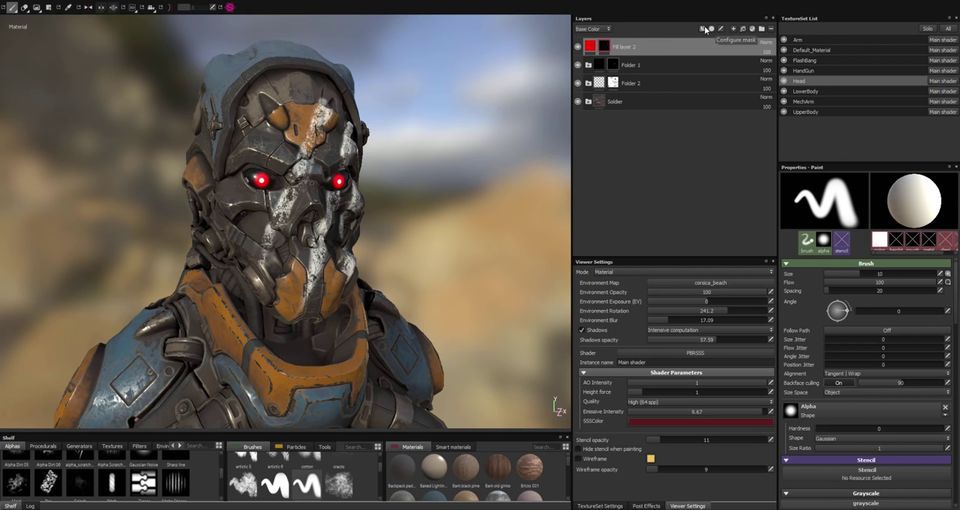The image size is (960, 510).
Task: Click the alpha icon beside the brush icon
Action: point(824,243)
